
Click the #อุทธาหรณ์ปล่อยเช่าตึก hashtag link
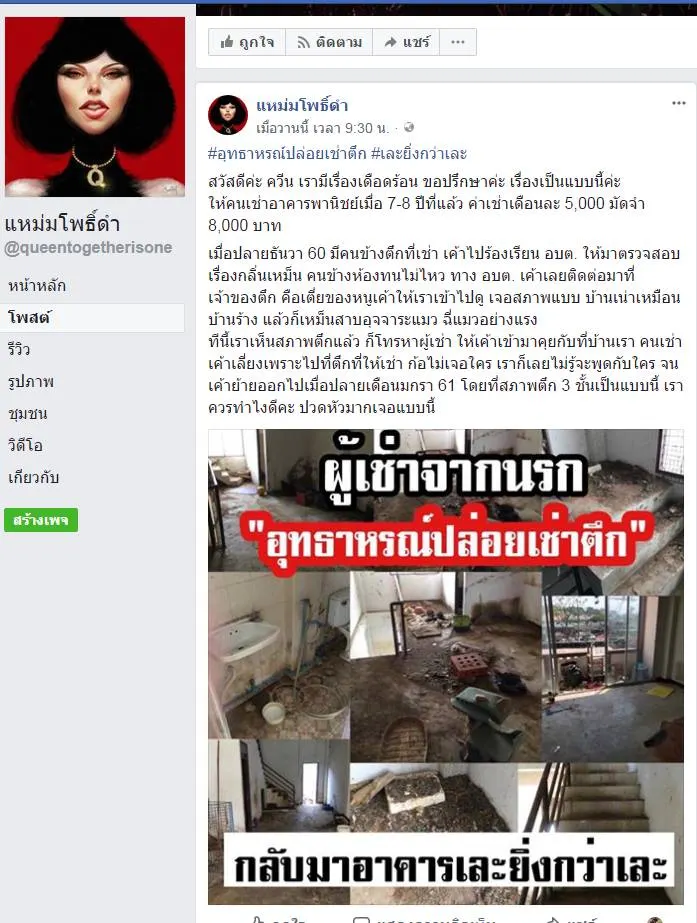point(287,154)
